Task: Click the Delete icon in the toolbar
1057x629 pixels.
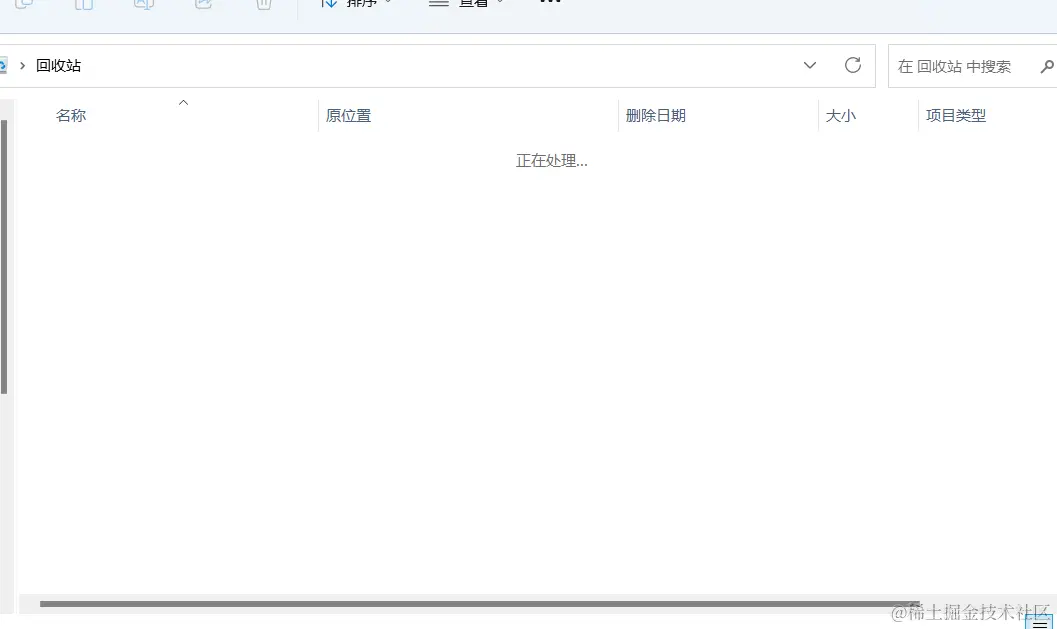Action: pos(264,5)
